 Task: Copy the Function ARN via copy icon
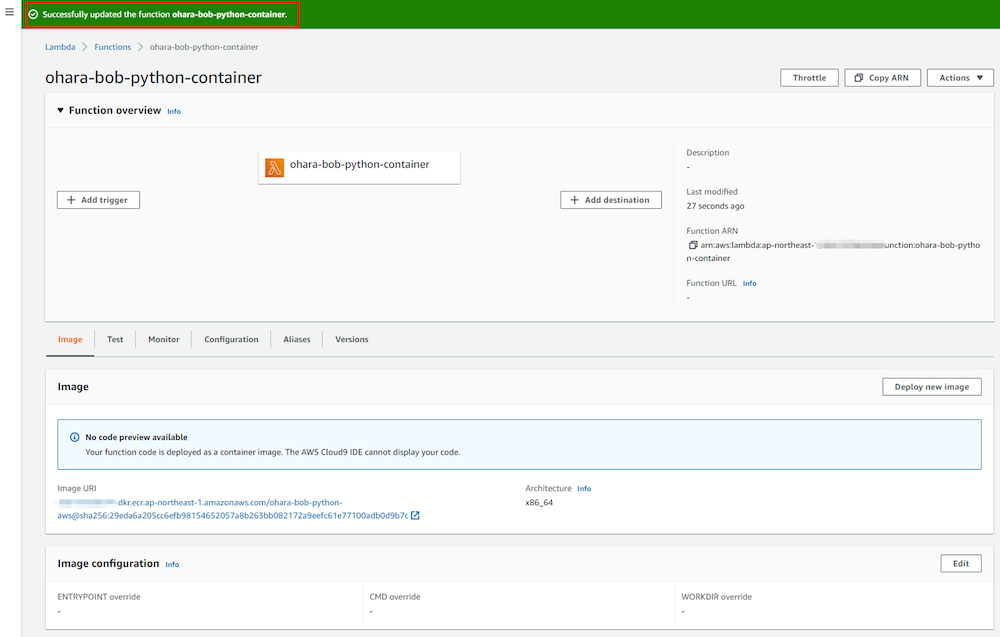(692, 245)
